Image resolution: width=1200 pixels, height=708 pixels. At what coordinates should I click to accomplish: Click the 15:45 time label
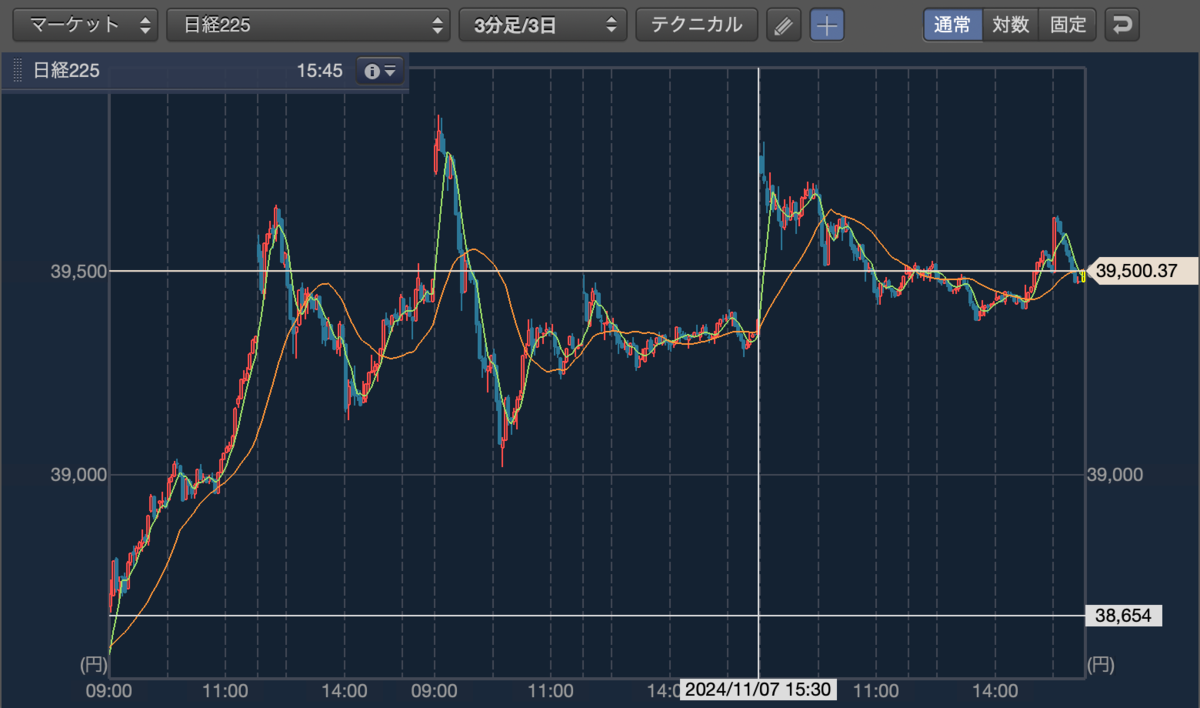pyautogui.click(x=320, y=71)
